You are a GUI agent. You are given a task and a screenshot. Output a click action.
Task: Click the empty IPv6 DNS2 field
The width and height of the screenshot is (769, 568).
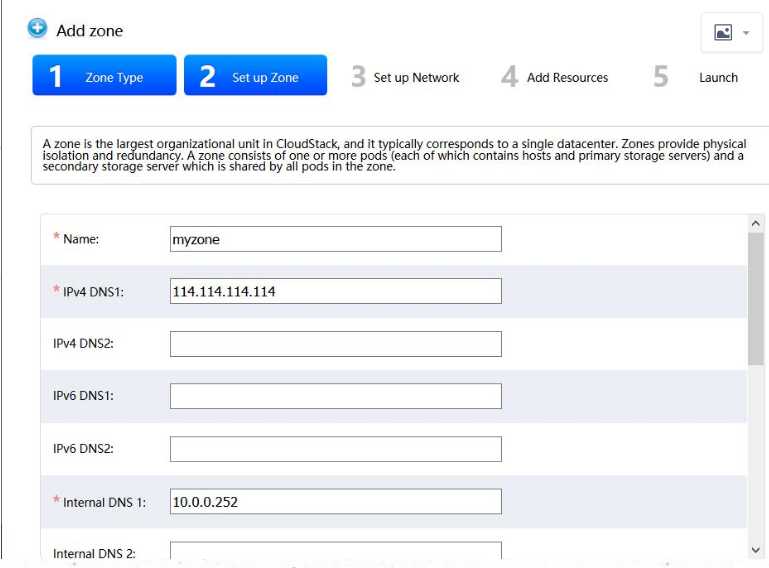pos(336,449)
